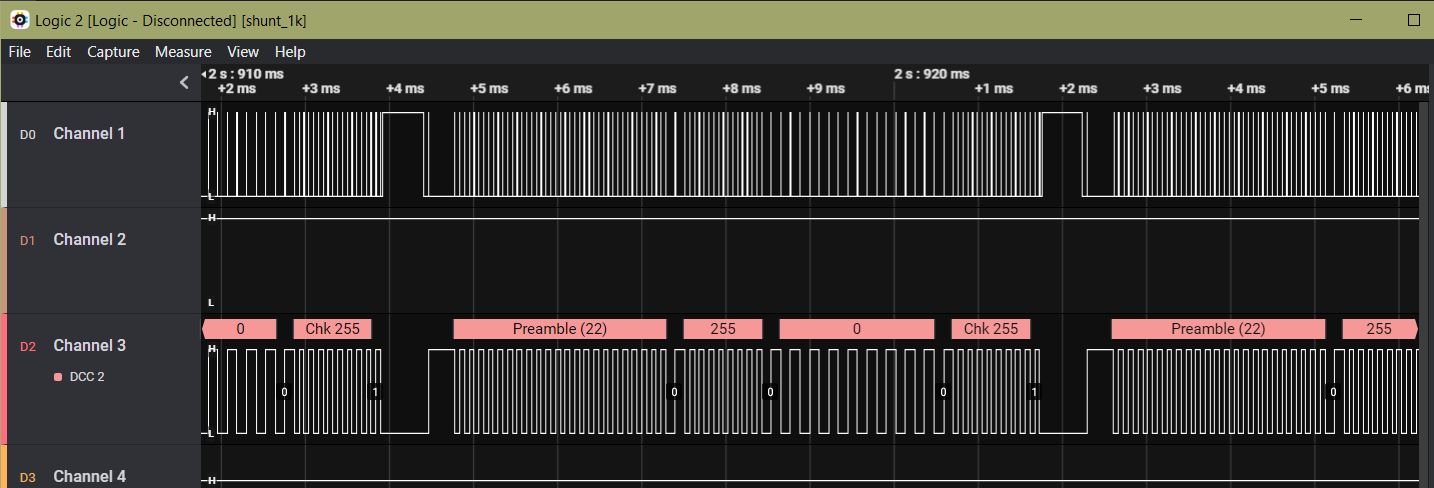Click the first Preamble (22) decoded frame

tap(559, 329)
